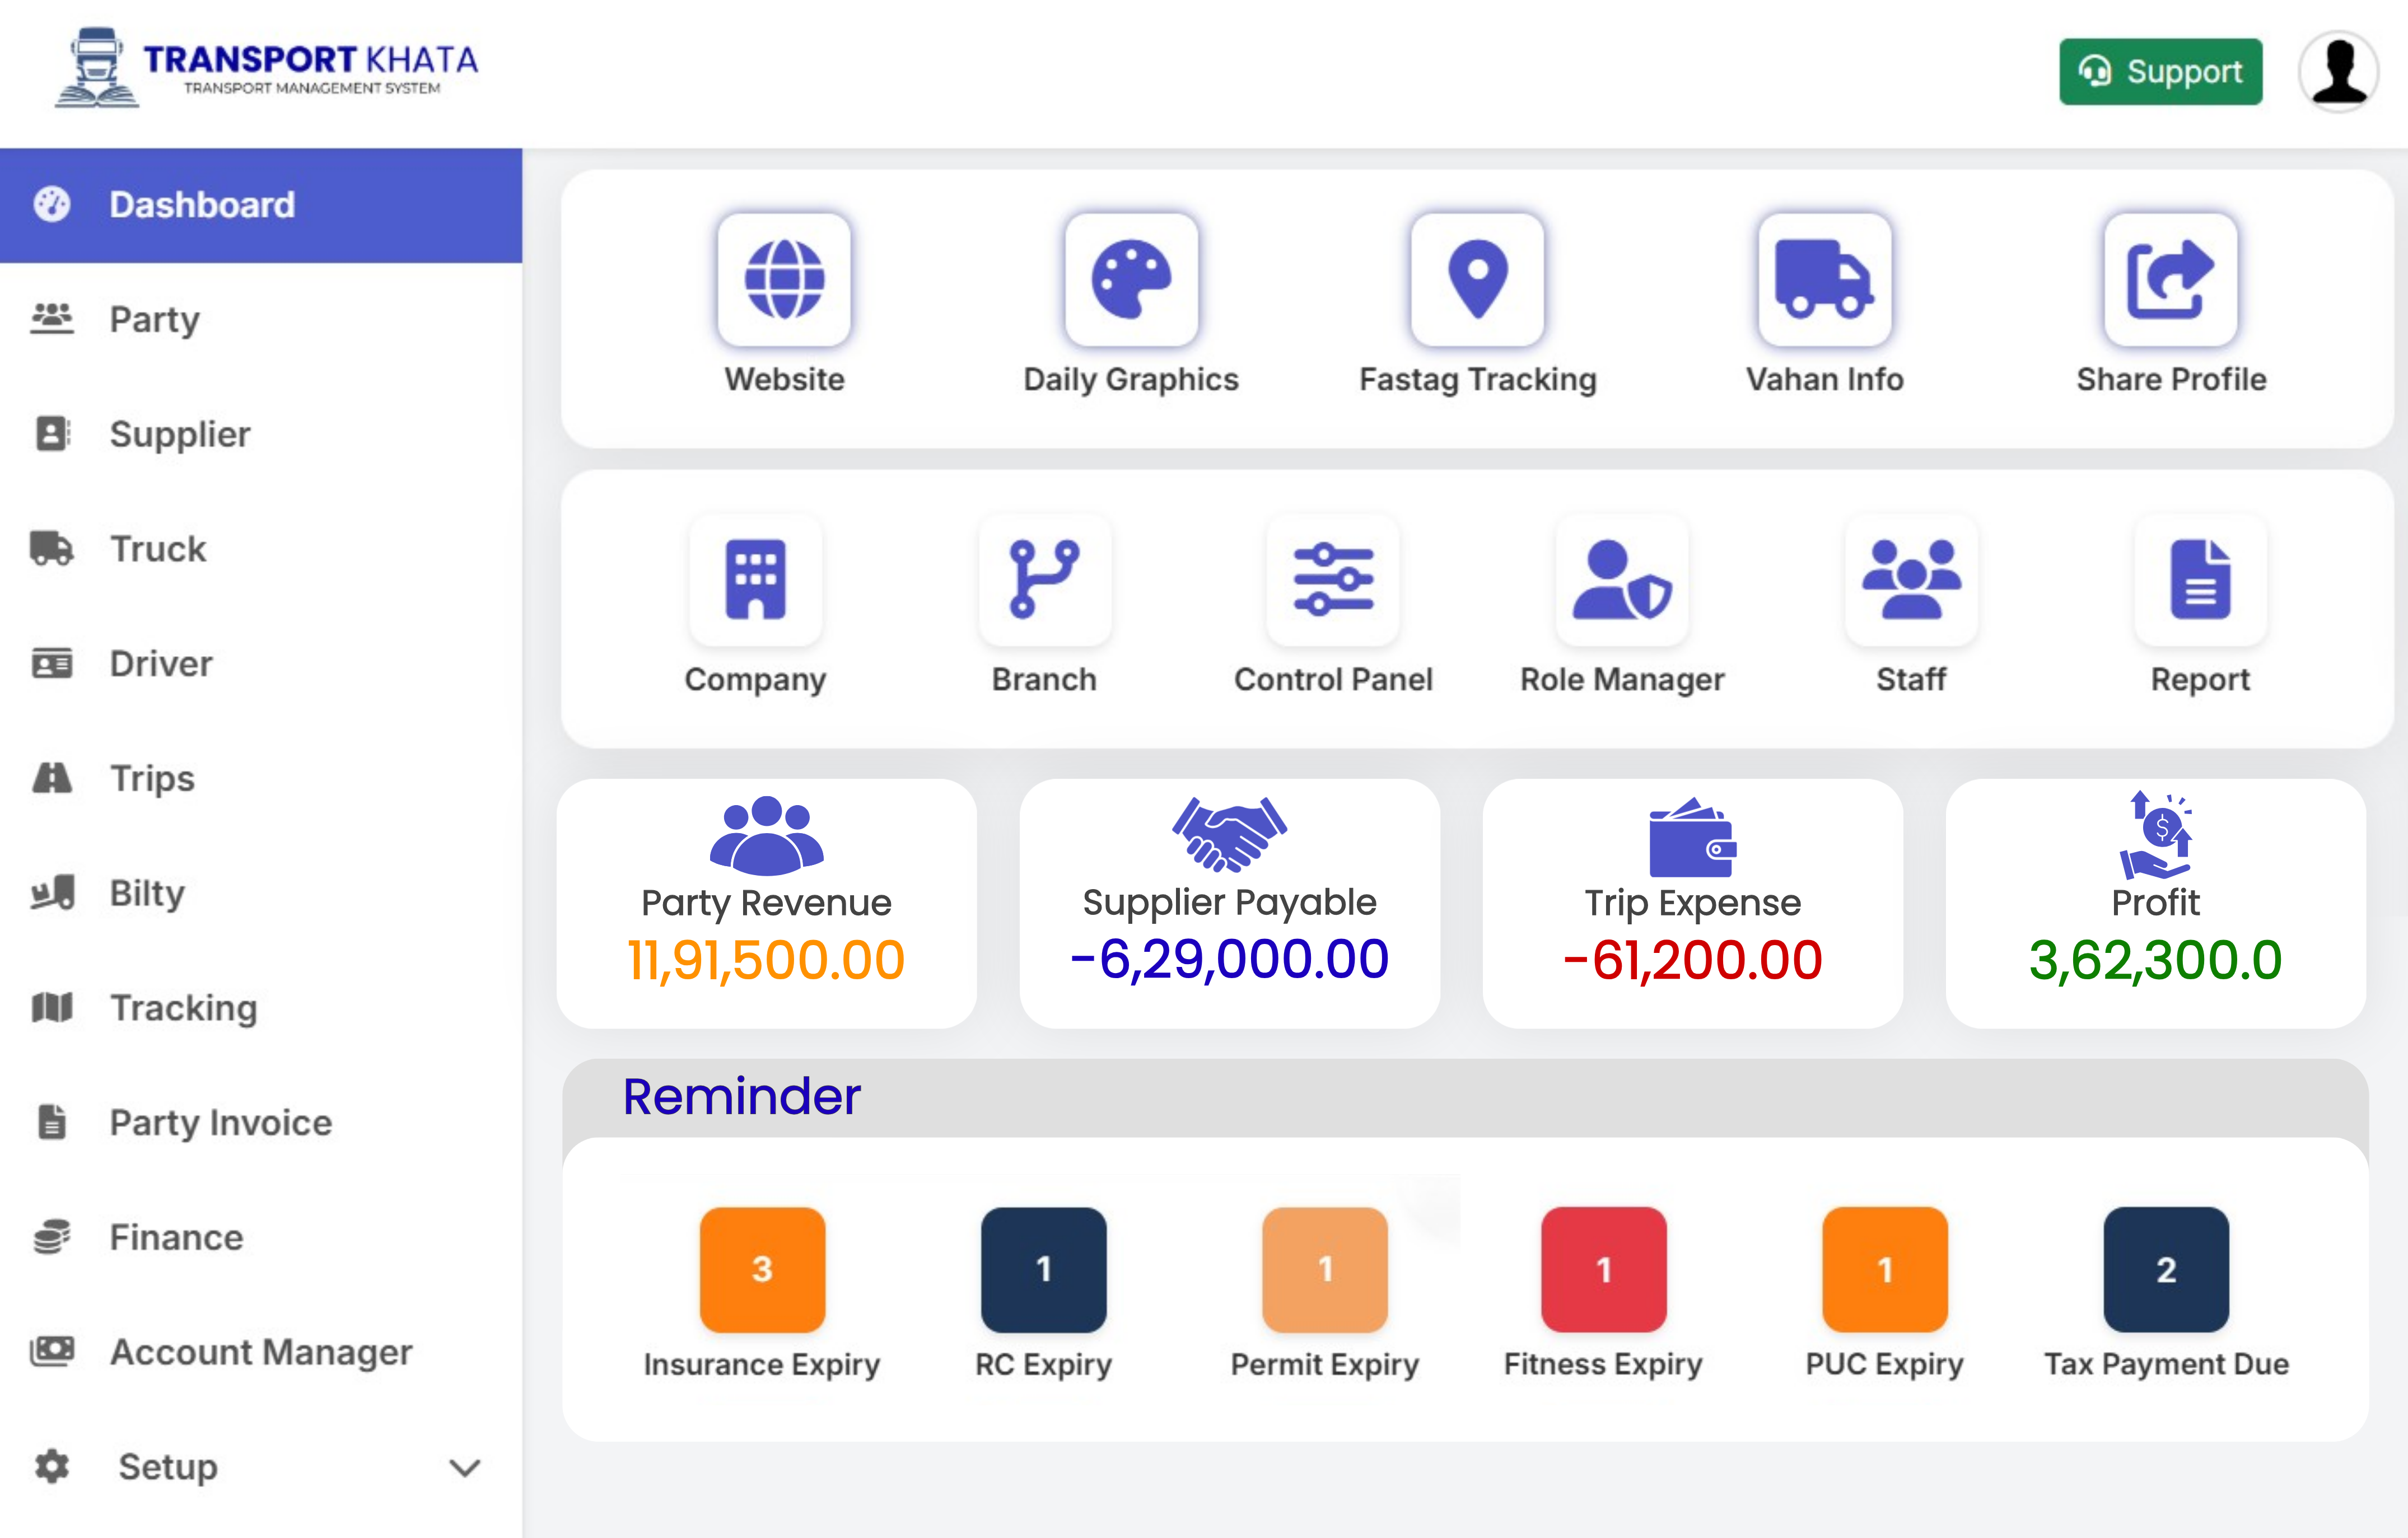Open the Website shortcut
The image size is (2408, 1538).
(x=785, y=281)
